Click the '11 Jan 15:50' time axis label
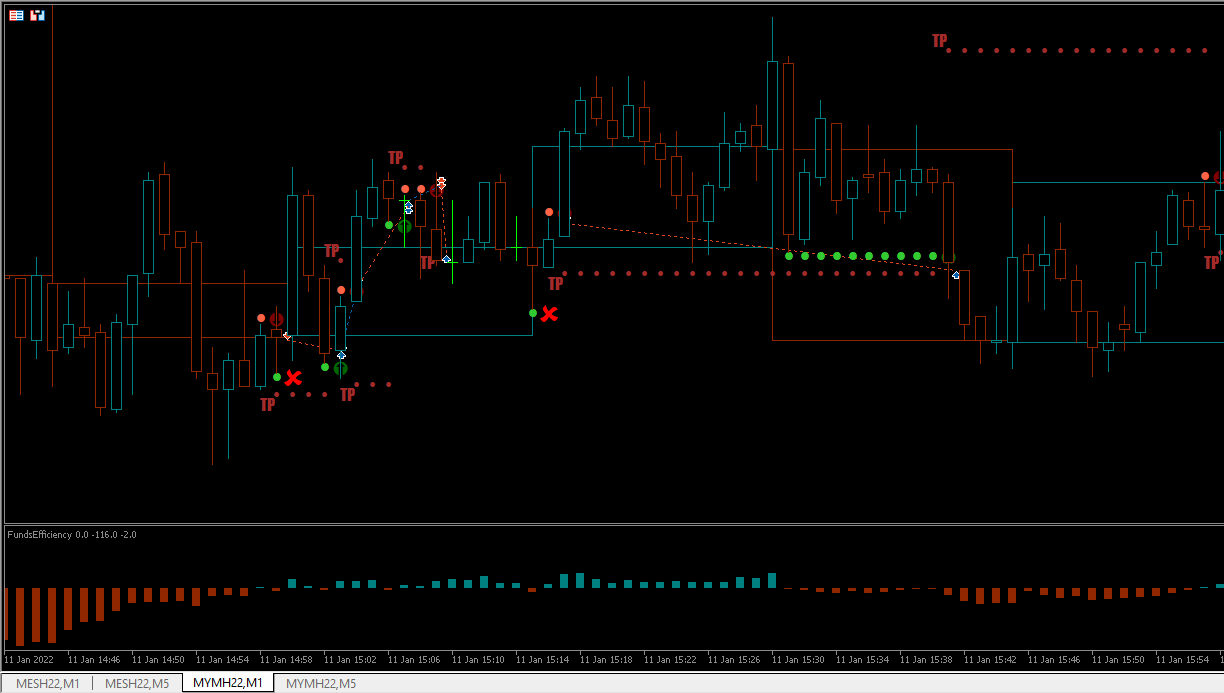Viewport: 1224px width, 693px height. coord(1118,660)
